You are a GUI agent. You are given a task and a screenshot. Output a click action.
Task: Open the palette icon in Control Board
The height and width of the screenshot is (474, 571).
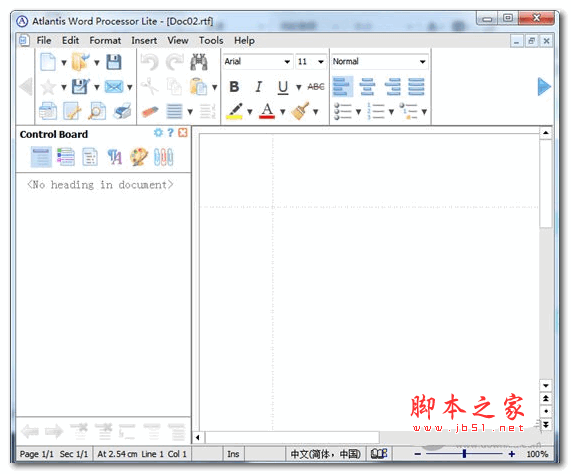(x=139, y=157)
